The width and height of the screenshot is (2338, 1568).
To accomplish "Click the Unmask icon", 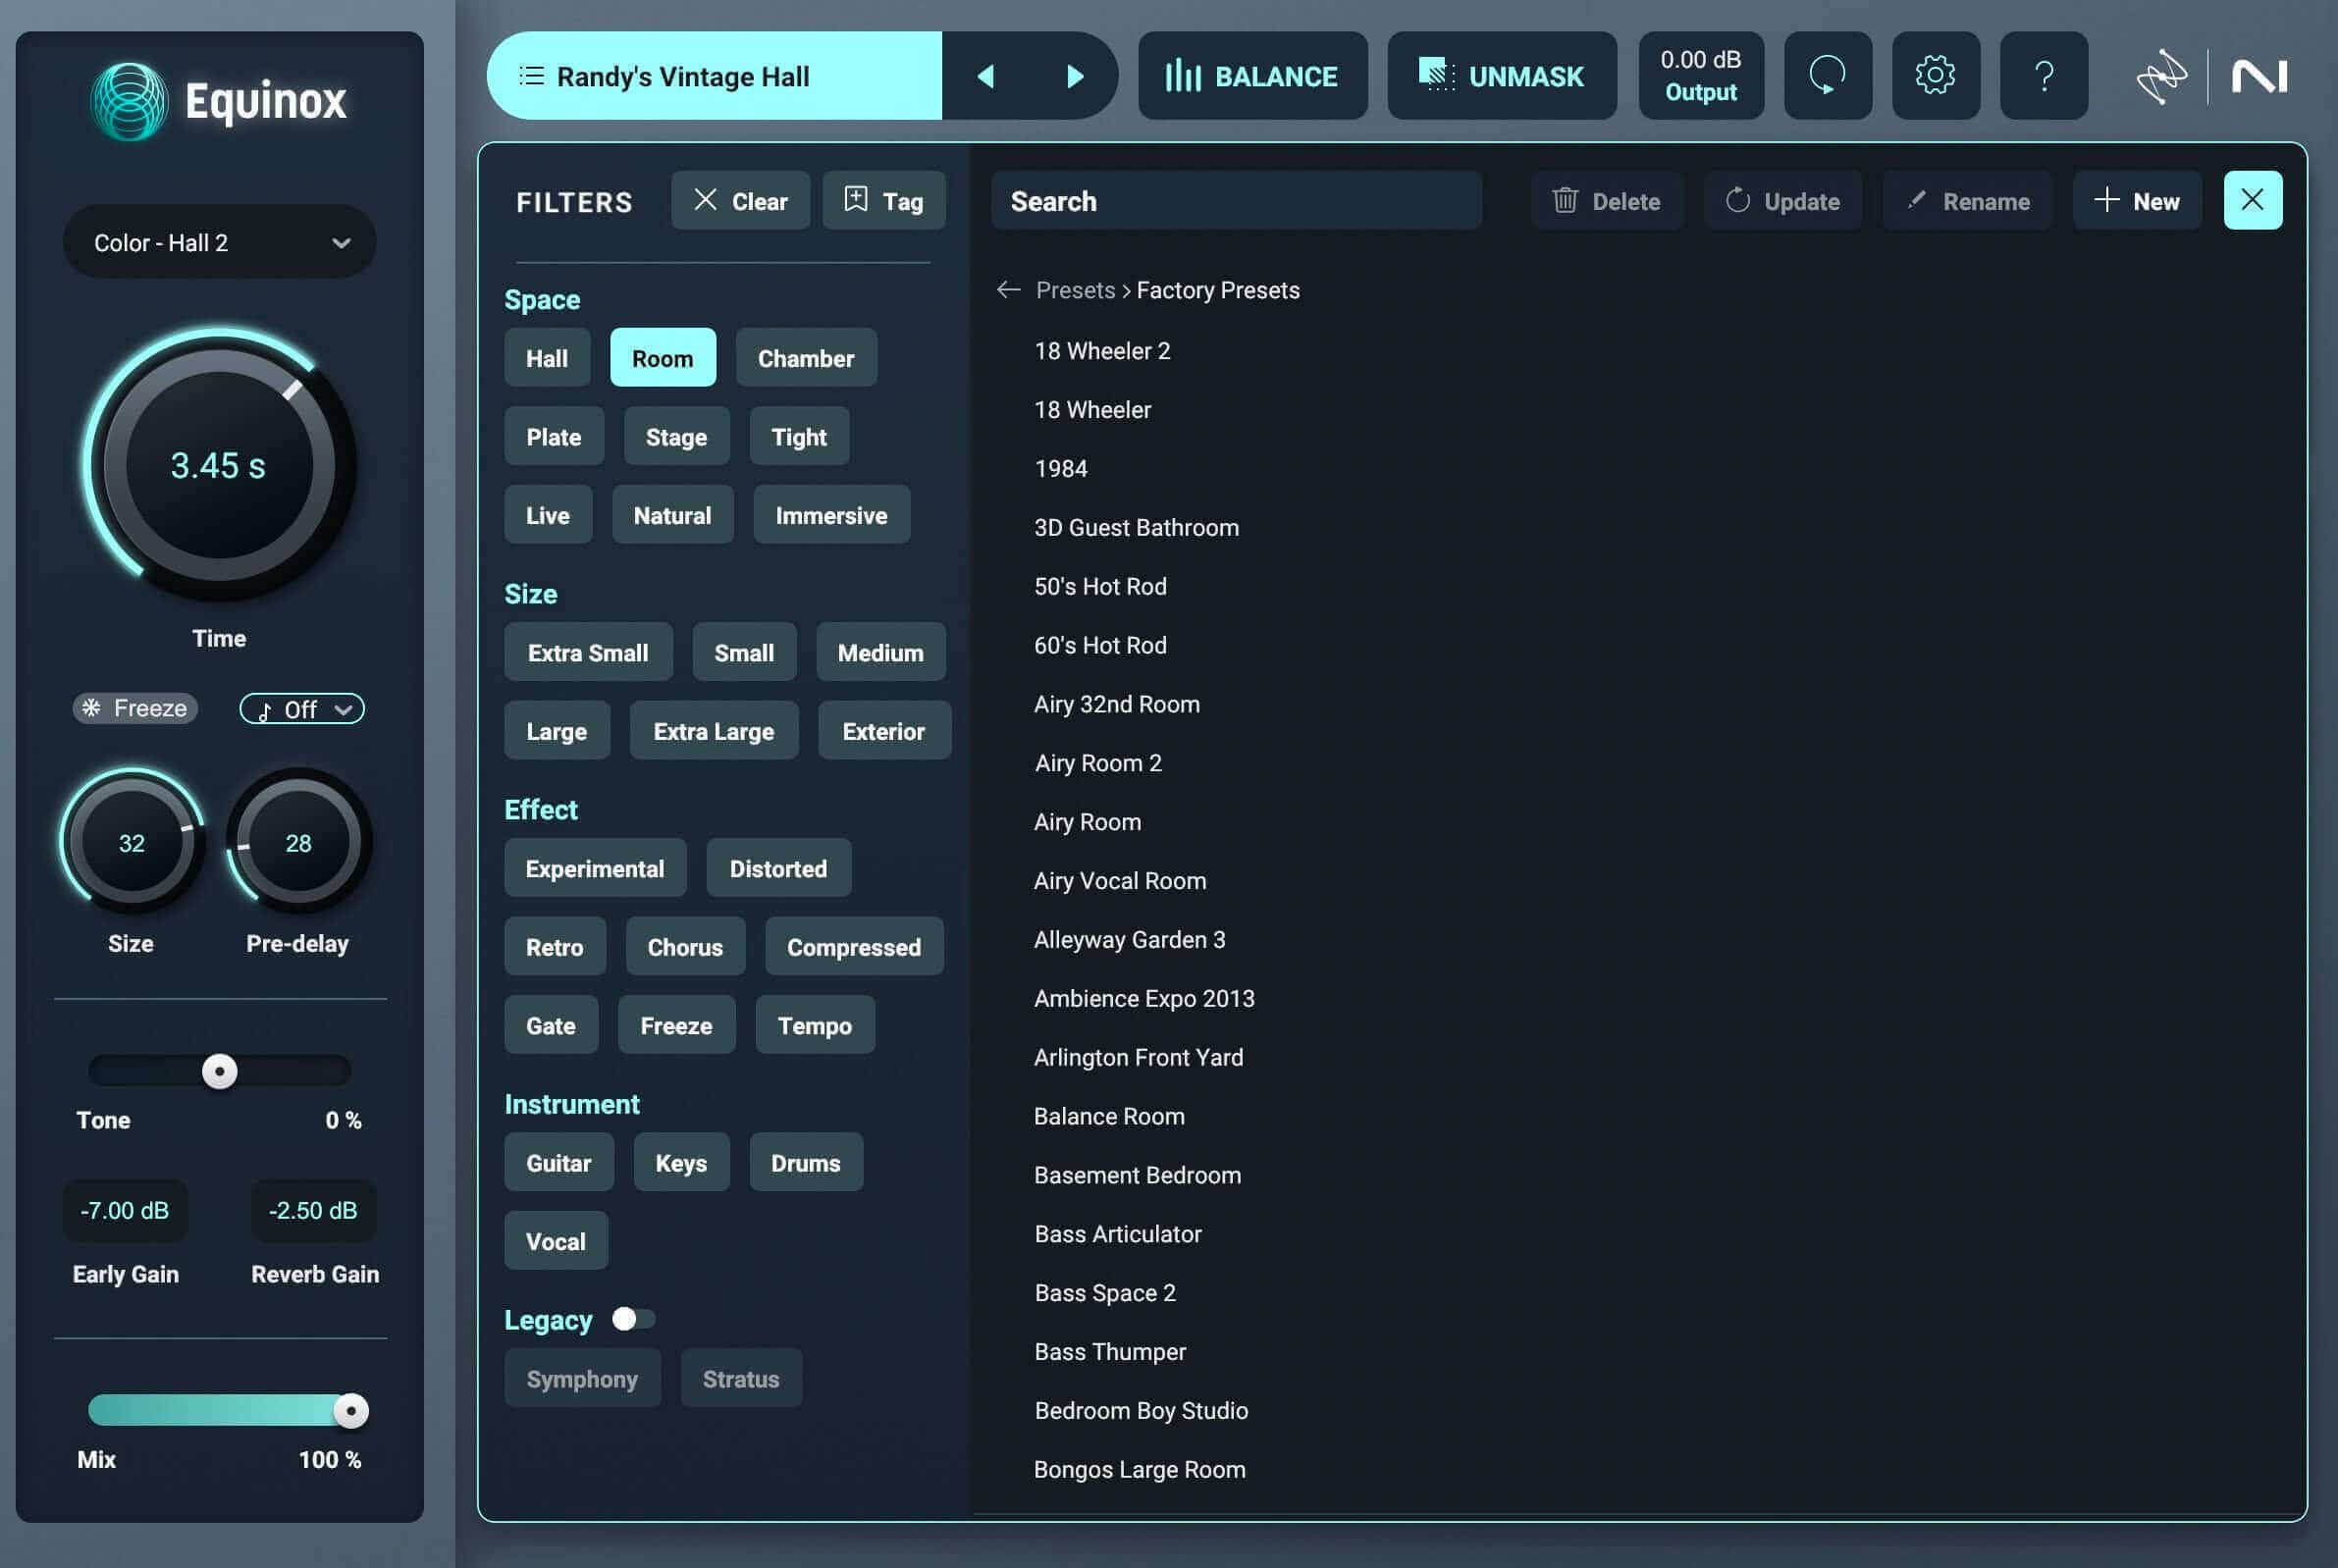I will (x=1436, y=74).
